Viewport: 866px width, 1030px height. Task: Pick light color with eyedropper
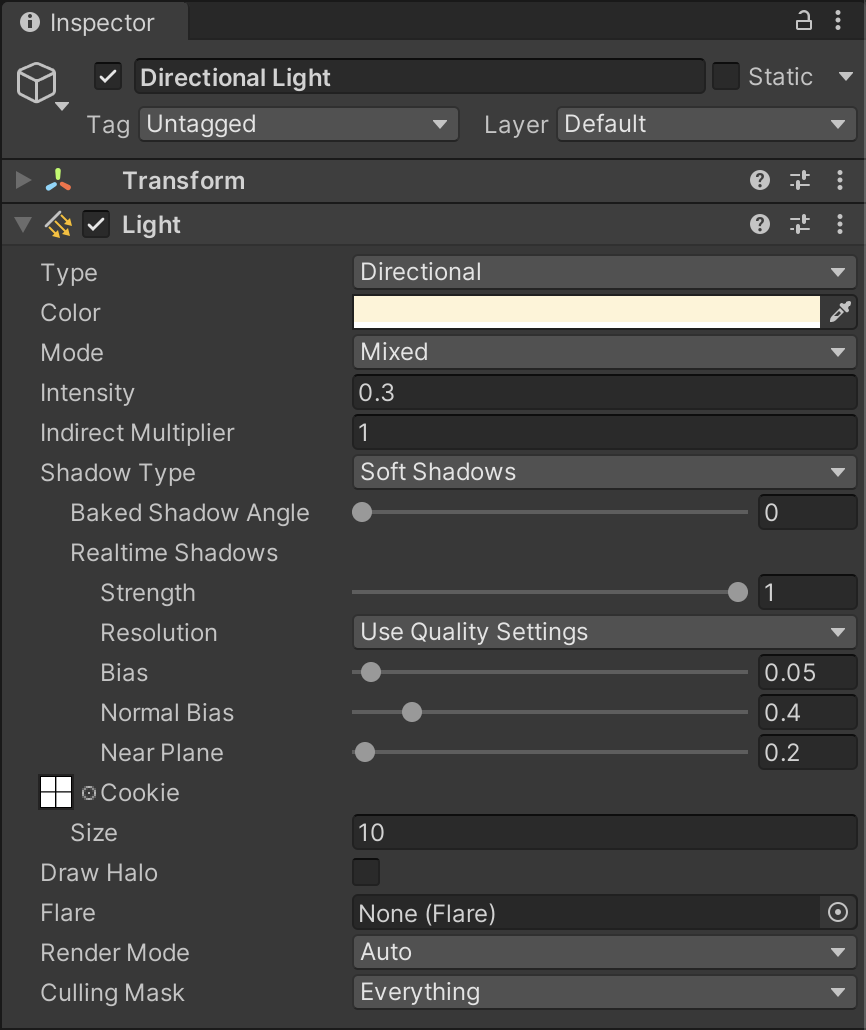pyautogui.click(x=839, y=313)
